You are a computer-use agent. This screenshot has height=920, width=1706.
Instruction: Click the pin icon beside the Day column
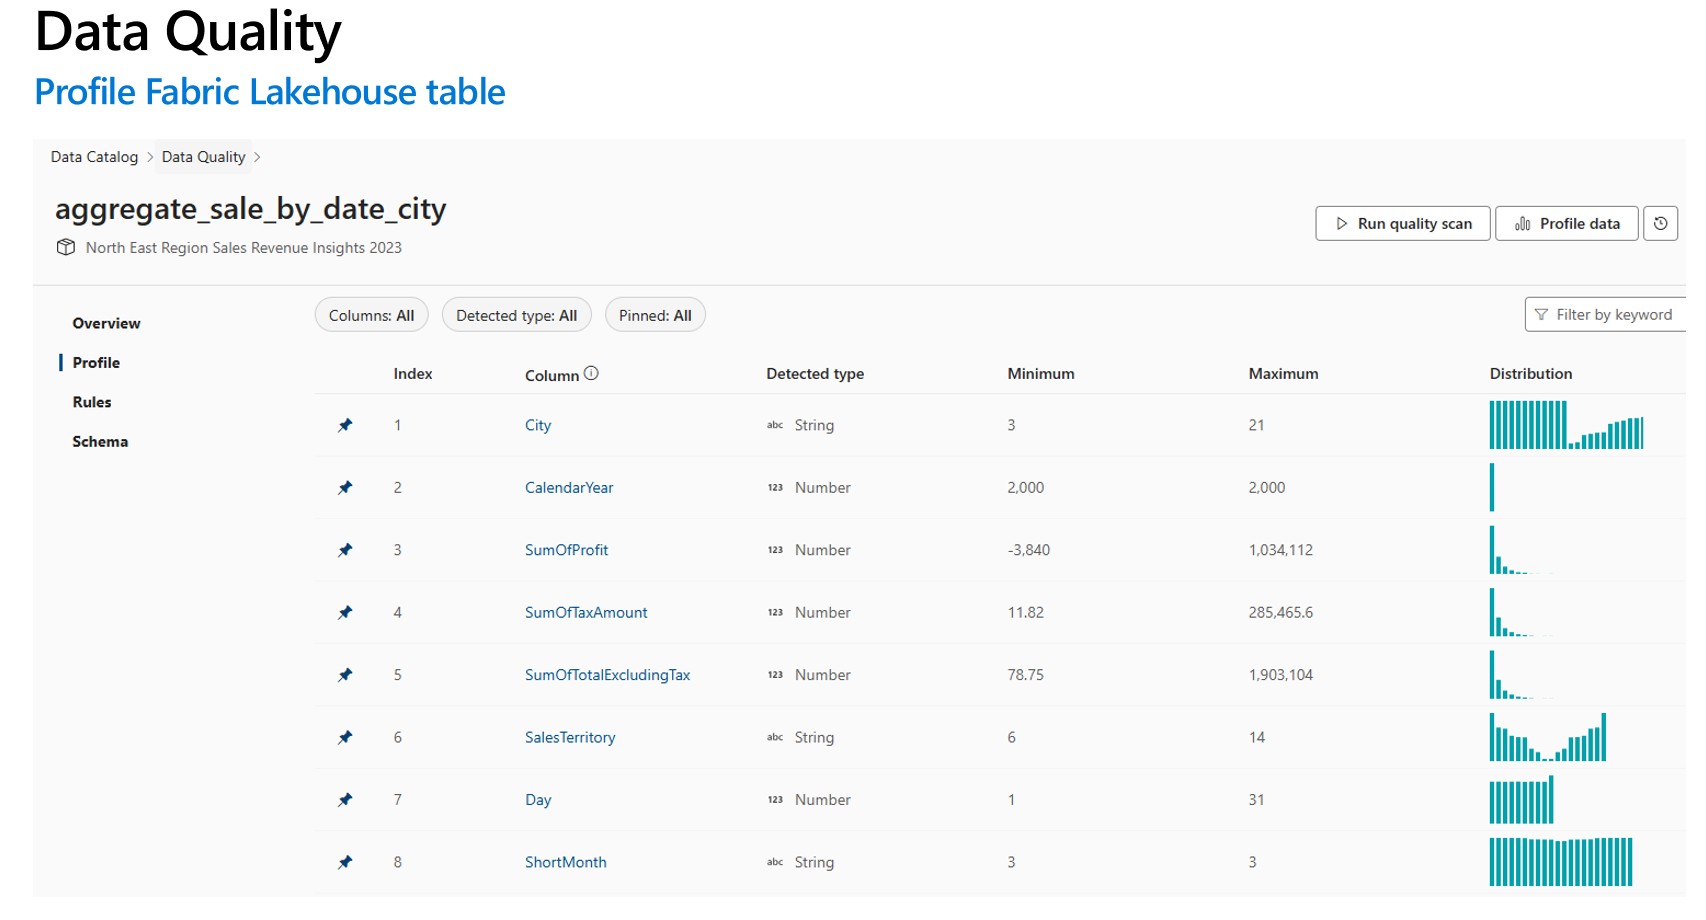(x=345, y=800)
